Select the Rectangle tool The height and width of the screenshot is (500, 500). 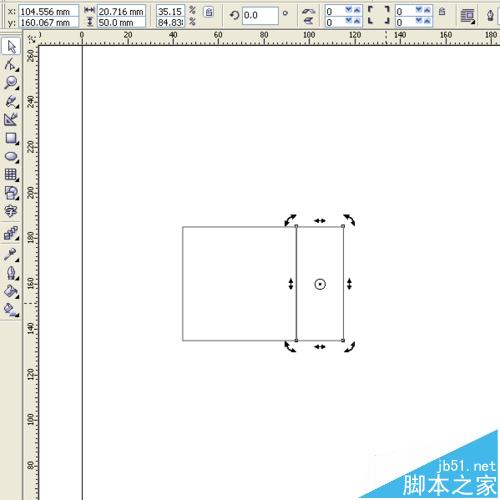coord(11,138)
